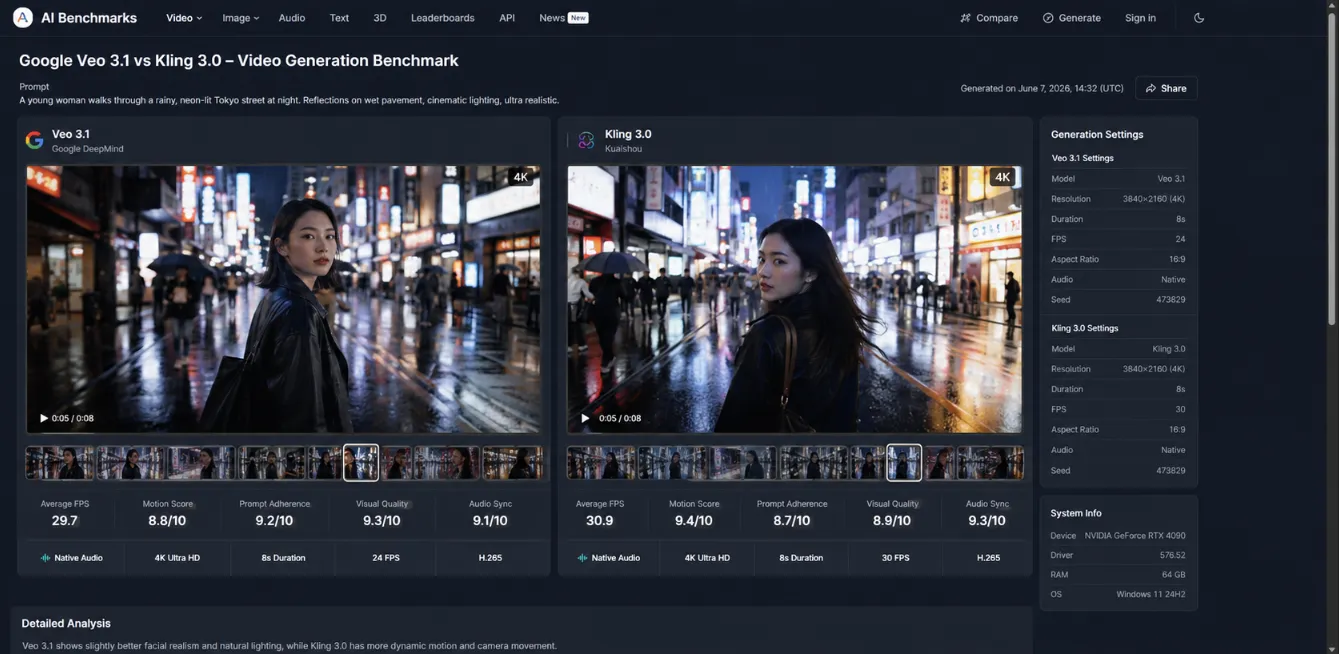Screen dimensions: 1339x654
Task: Play the Veo 3.1 video
Action: pos(44,418)
